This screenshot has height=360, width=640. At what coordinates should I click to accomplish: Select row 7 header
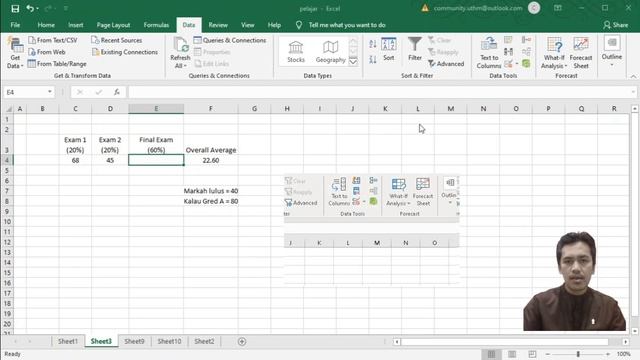coord(7,191)
